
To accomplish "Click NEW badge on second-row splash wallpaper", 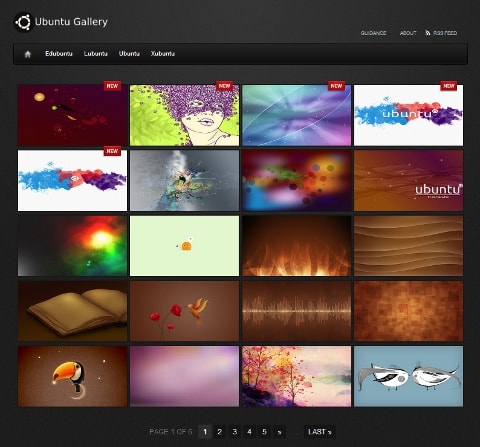I will [112, 151].
